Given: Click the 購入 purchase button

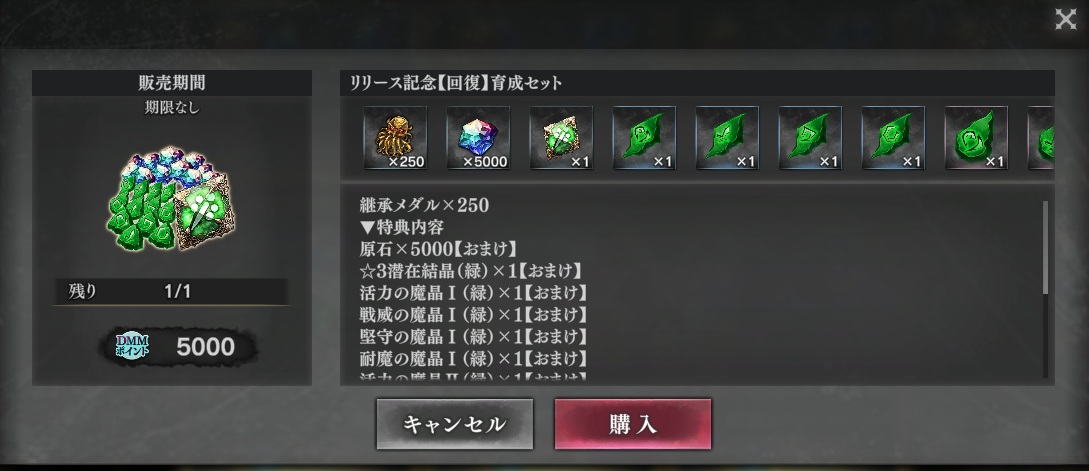Looking at the screenshot, I should click(x=633, y=424).
